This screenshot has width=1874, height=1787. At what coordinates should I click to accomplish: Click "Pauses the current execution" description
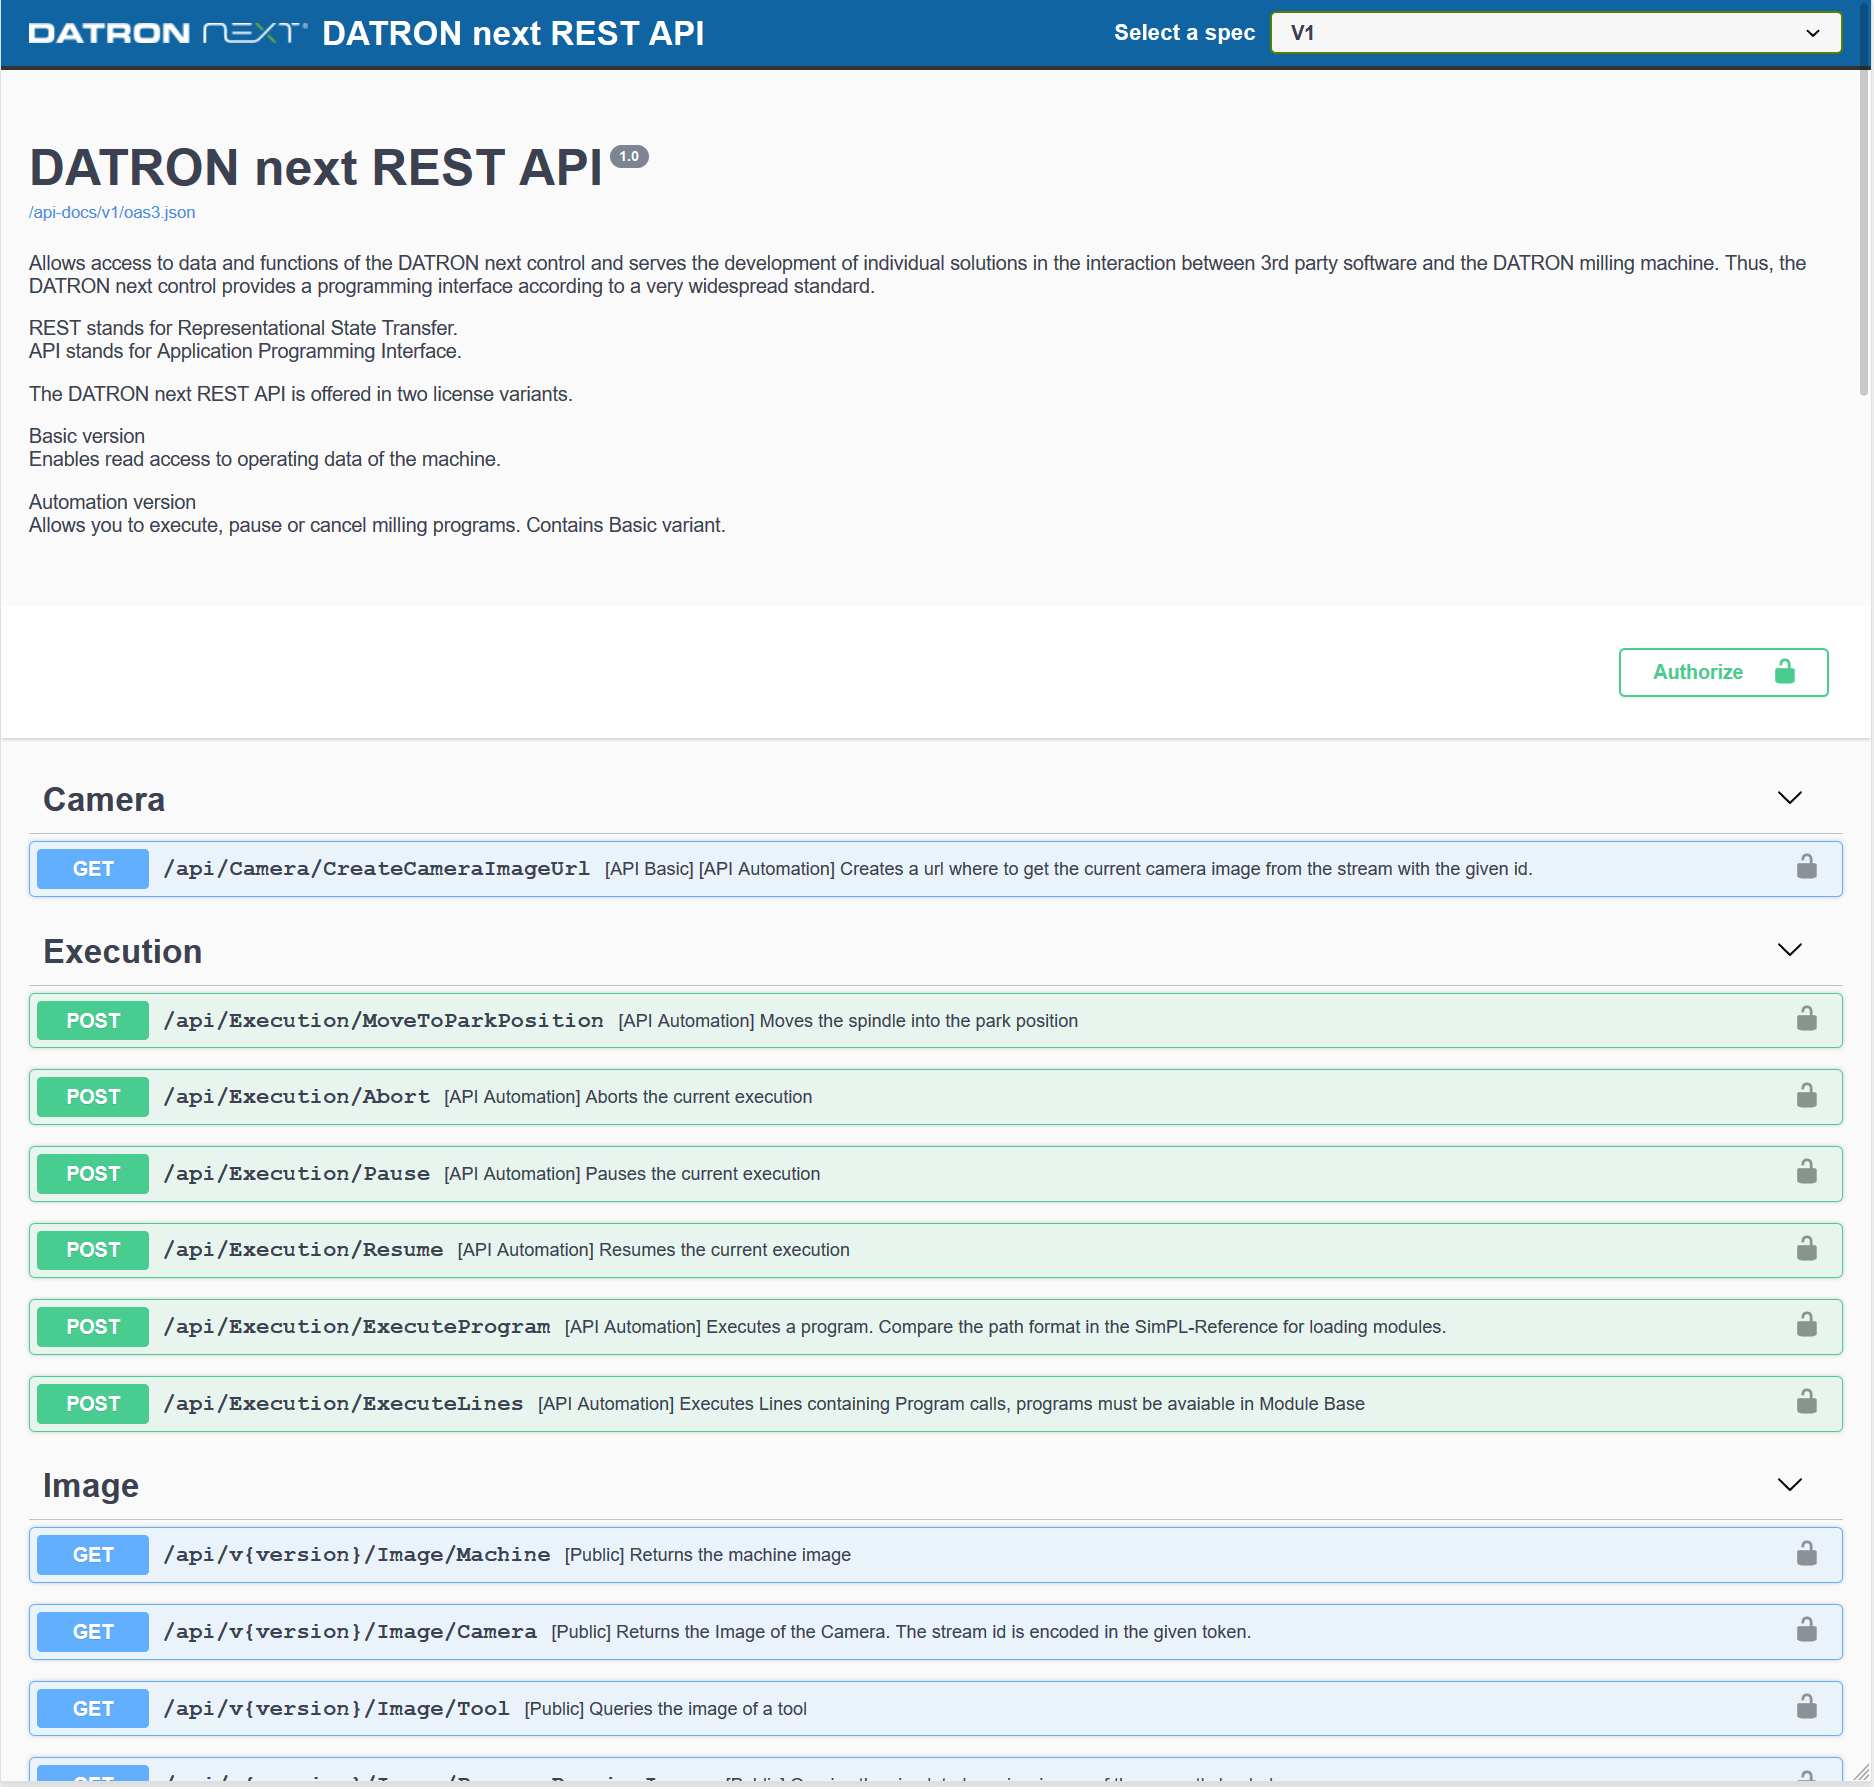click(x=703, y=1174)
